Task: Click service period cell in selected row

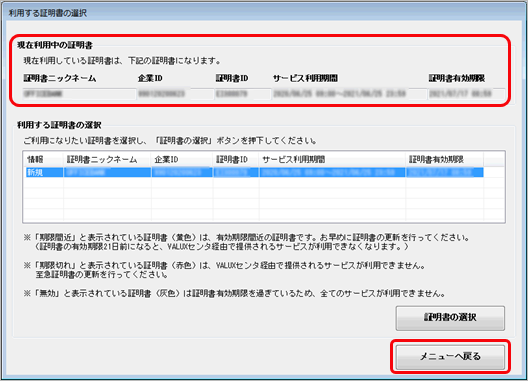Action: coord(332,172)
